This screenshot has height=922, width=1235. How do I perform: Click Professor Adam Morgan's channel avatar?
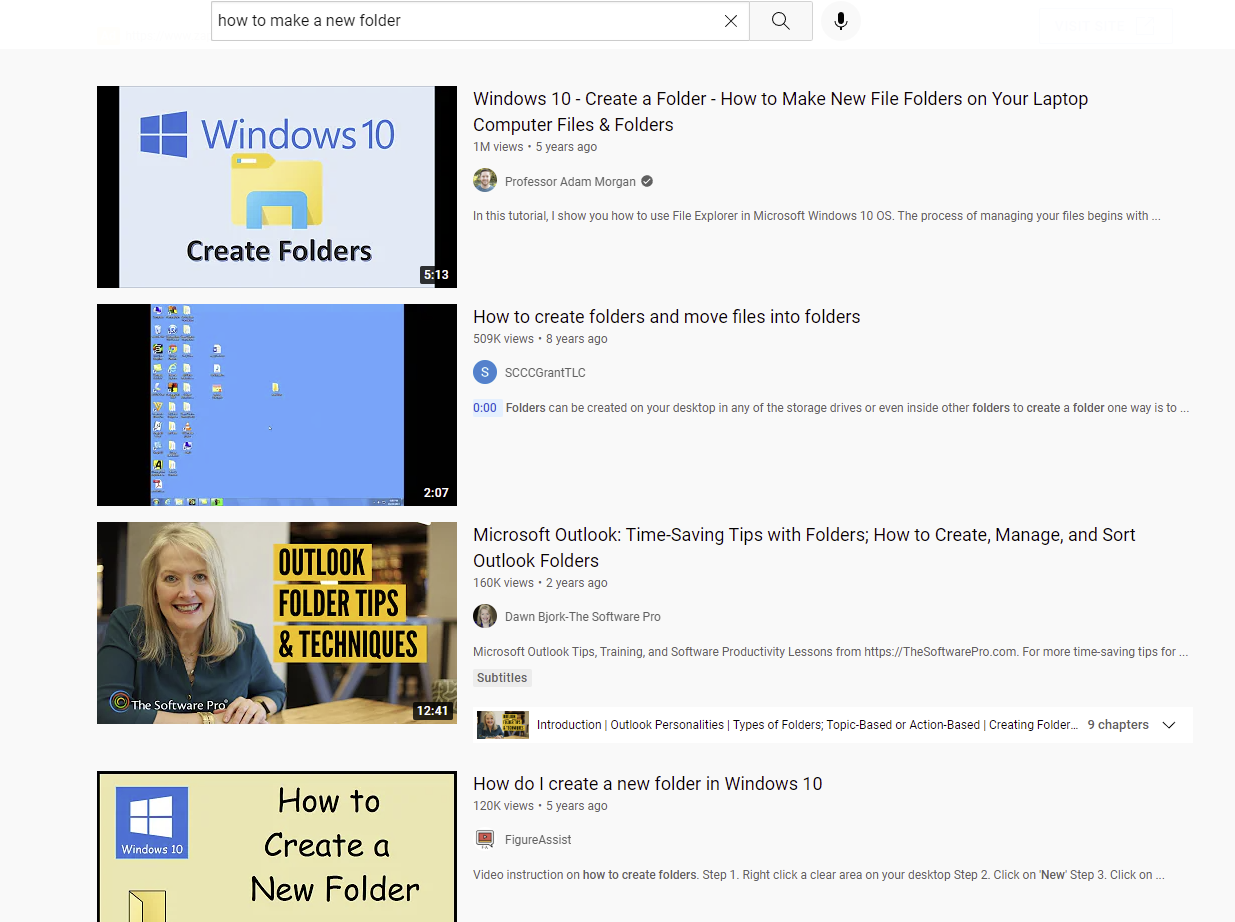point(485,181)
